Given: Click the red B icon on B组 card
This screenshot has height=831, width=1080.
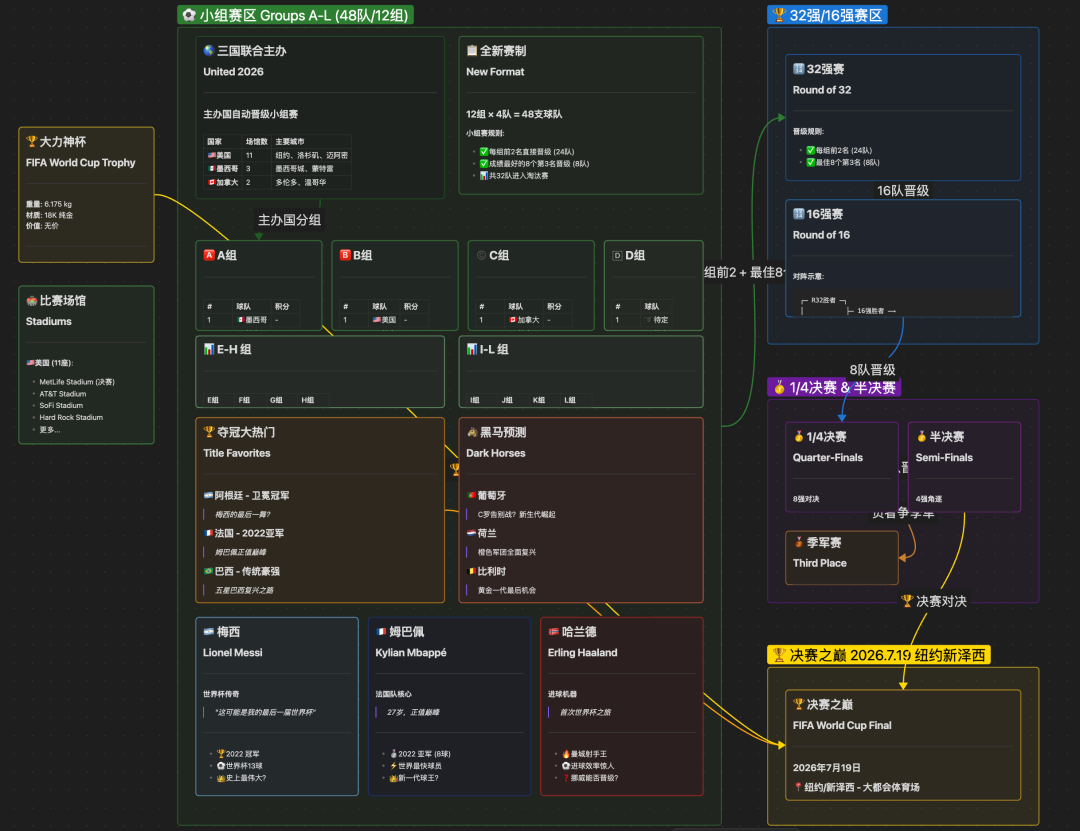Looking at the screenshot, I should click(x=345, y=255).
